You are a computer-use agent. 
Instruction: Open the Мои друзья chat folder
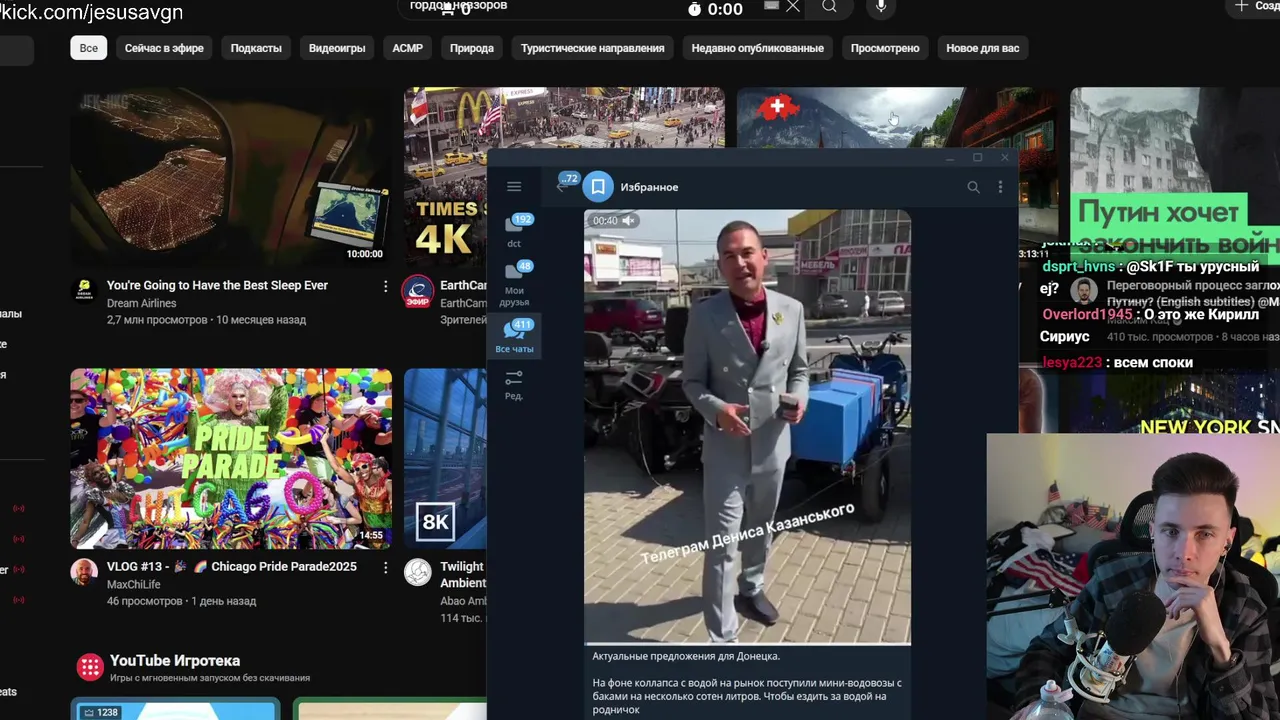tap(514, 283)
